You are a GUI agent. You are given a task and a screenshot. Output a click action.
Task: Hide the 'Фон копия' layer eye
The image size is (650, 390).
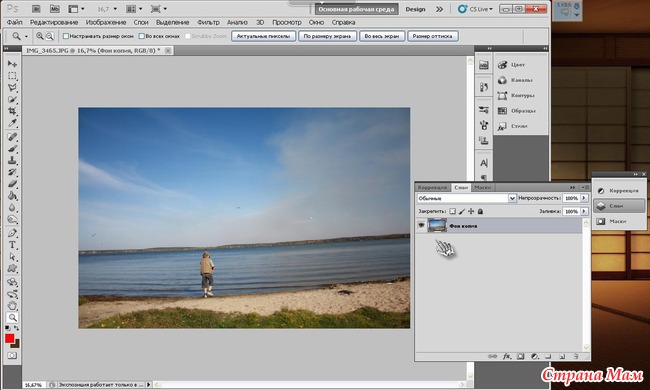[x=421, y=225]
